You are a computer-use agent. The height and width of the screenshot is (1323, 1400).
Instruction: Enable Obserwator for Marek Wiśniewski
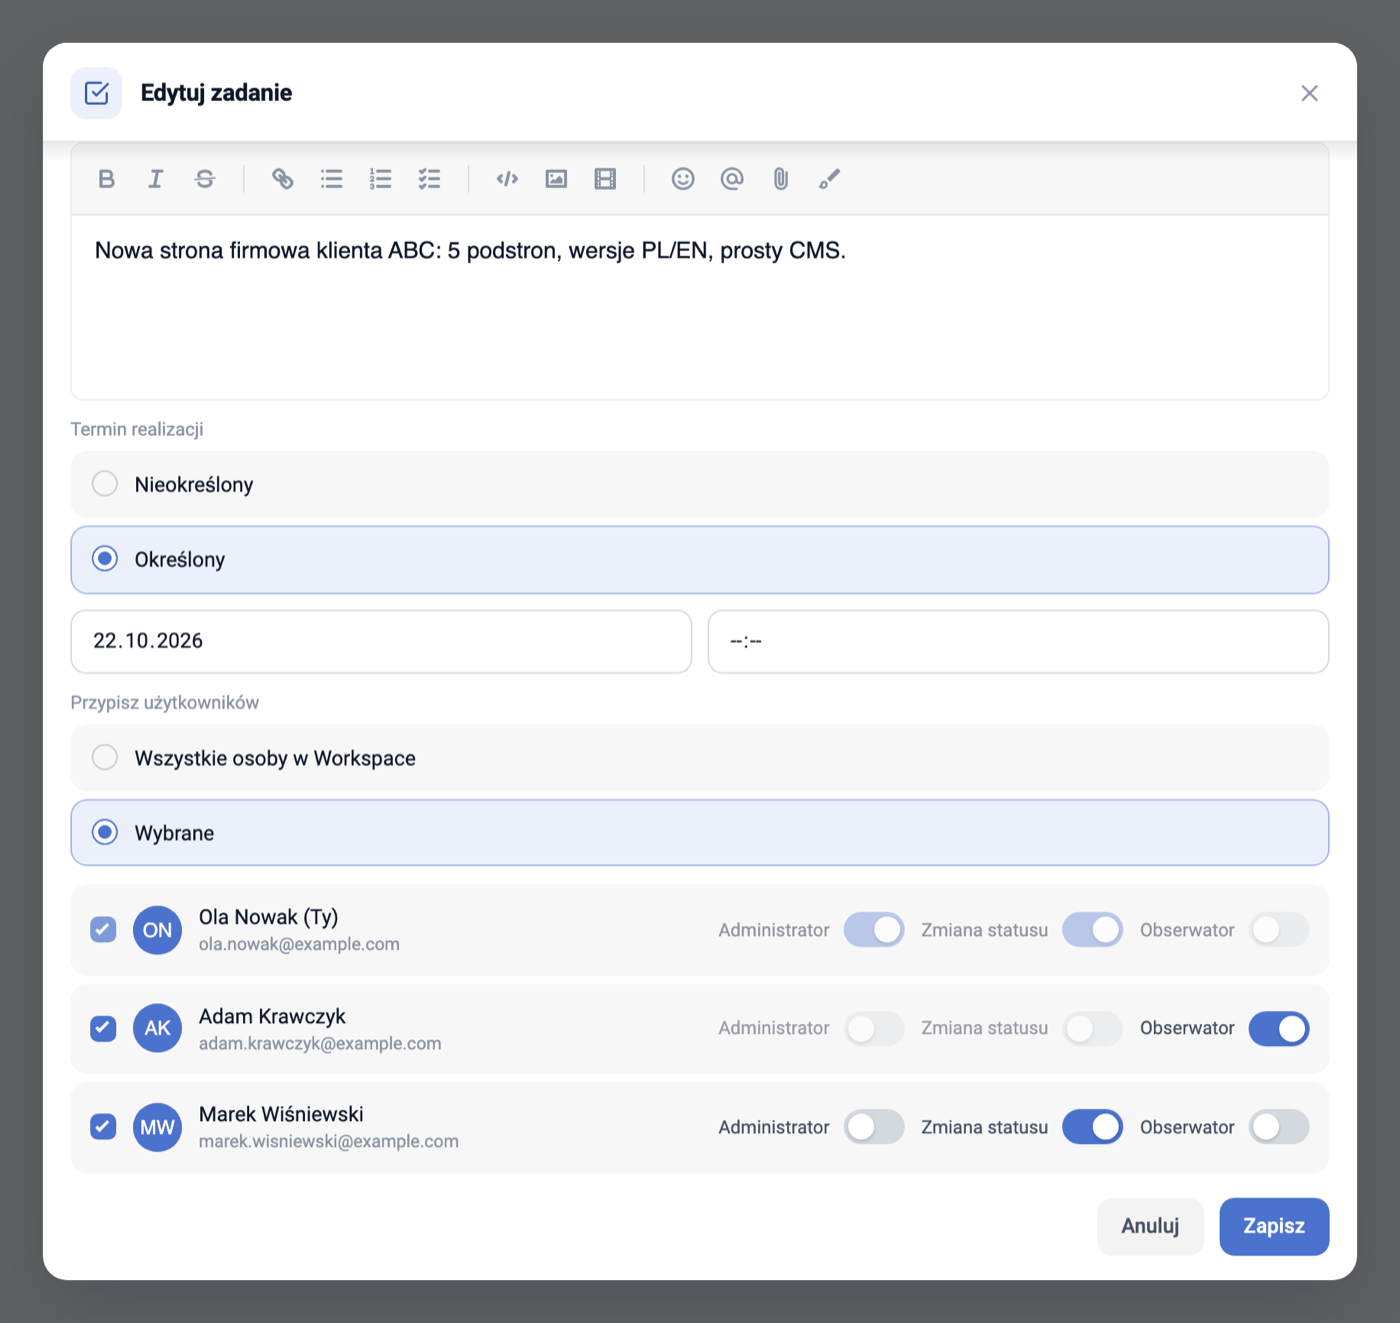[1279, 1127]
